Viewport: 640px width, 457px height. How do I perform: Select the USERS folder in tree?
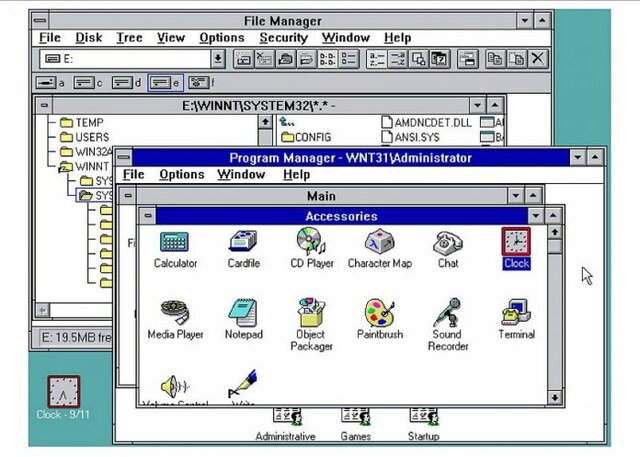point(84,137)
